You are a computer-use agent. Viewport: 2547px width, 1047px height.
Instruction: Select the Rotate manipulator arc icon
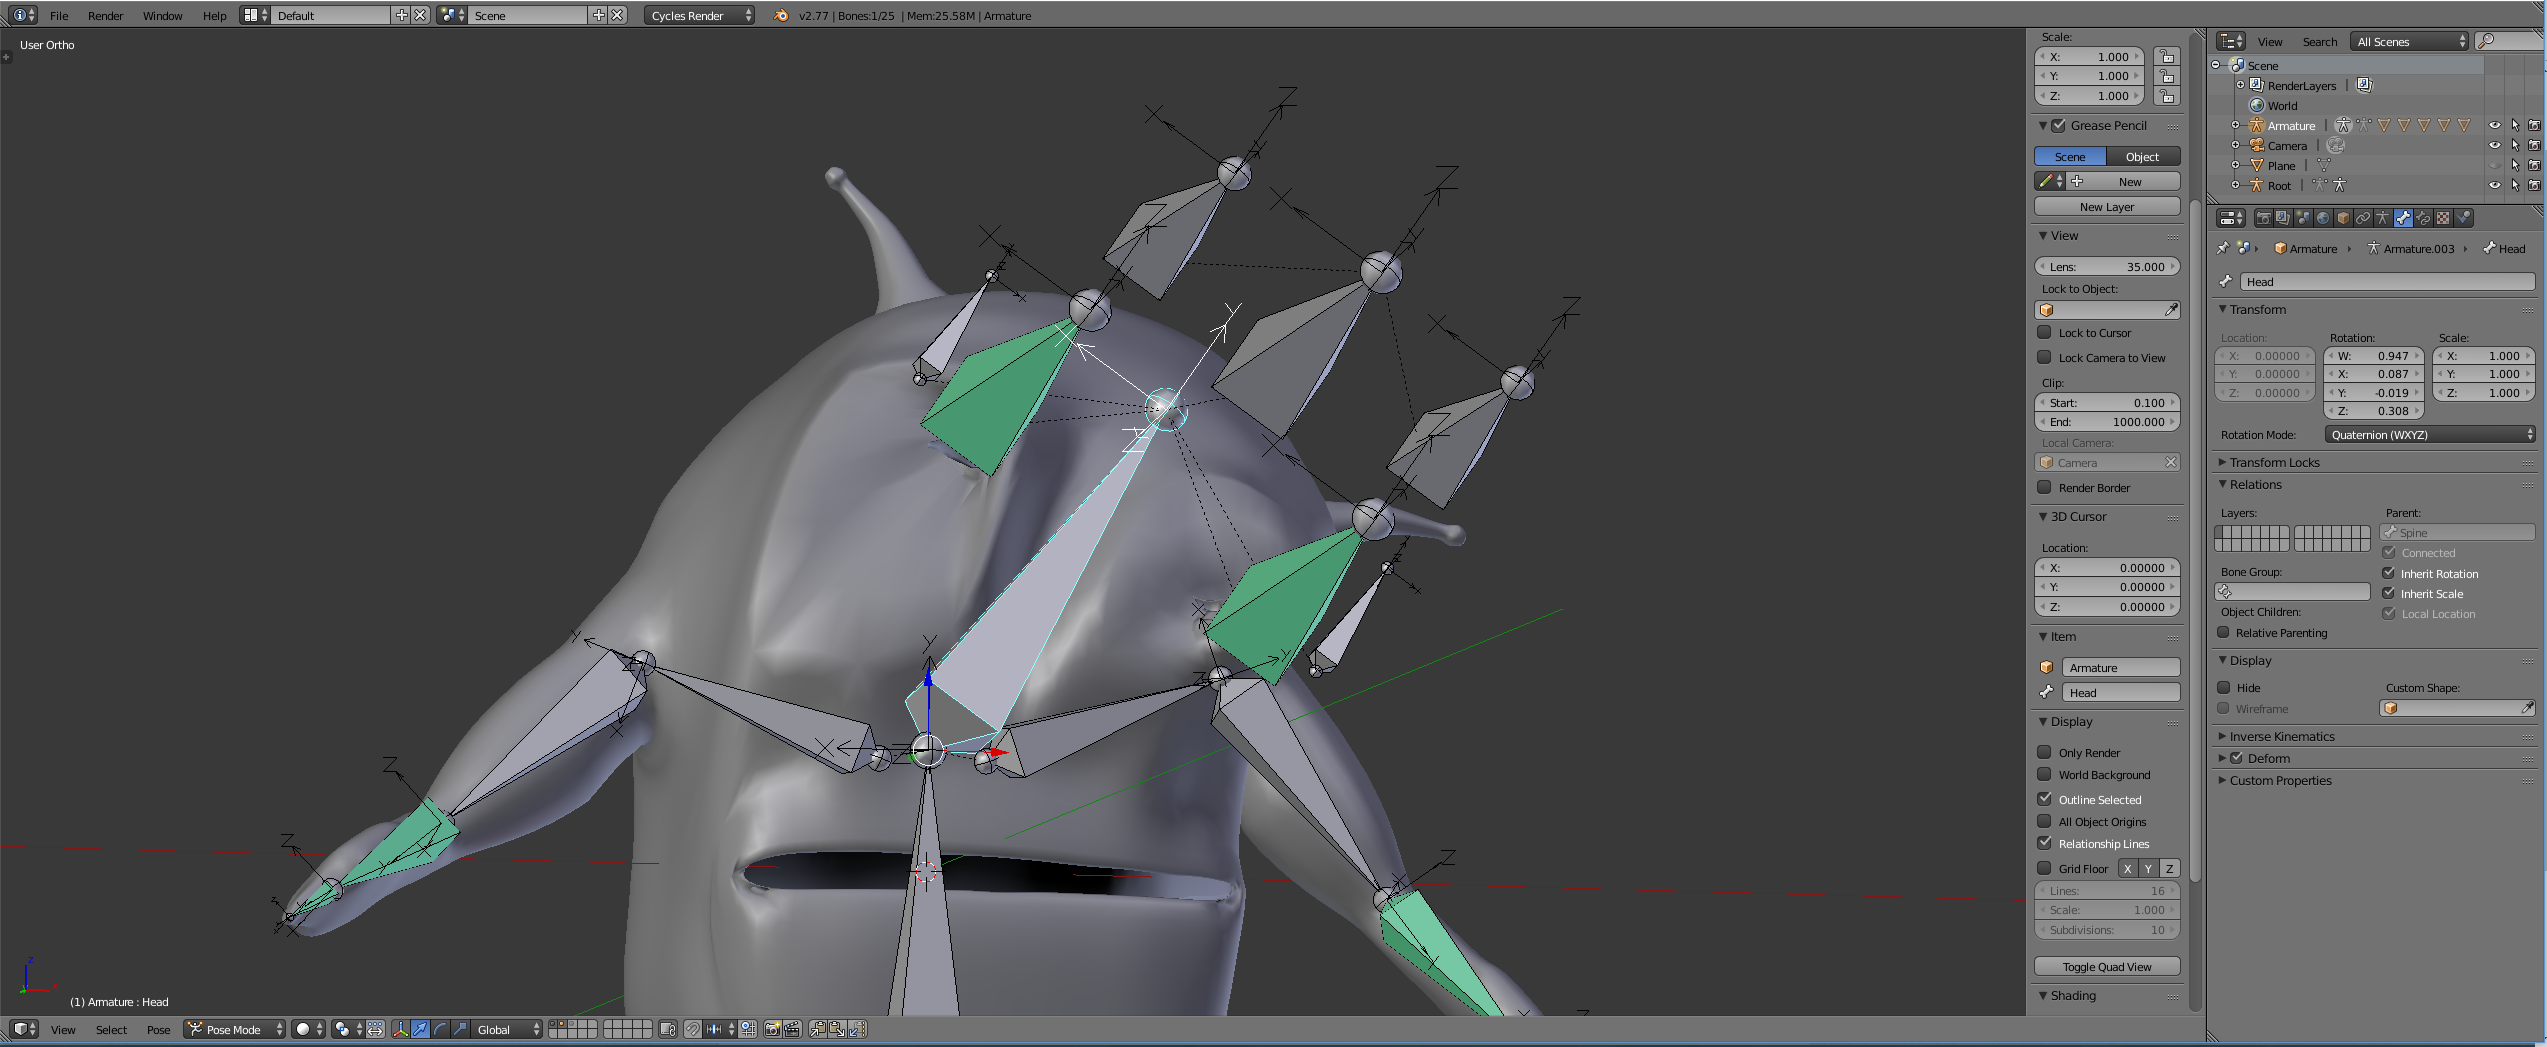440,1029
